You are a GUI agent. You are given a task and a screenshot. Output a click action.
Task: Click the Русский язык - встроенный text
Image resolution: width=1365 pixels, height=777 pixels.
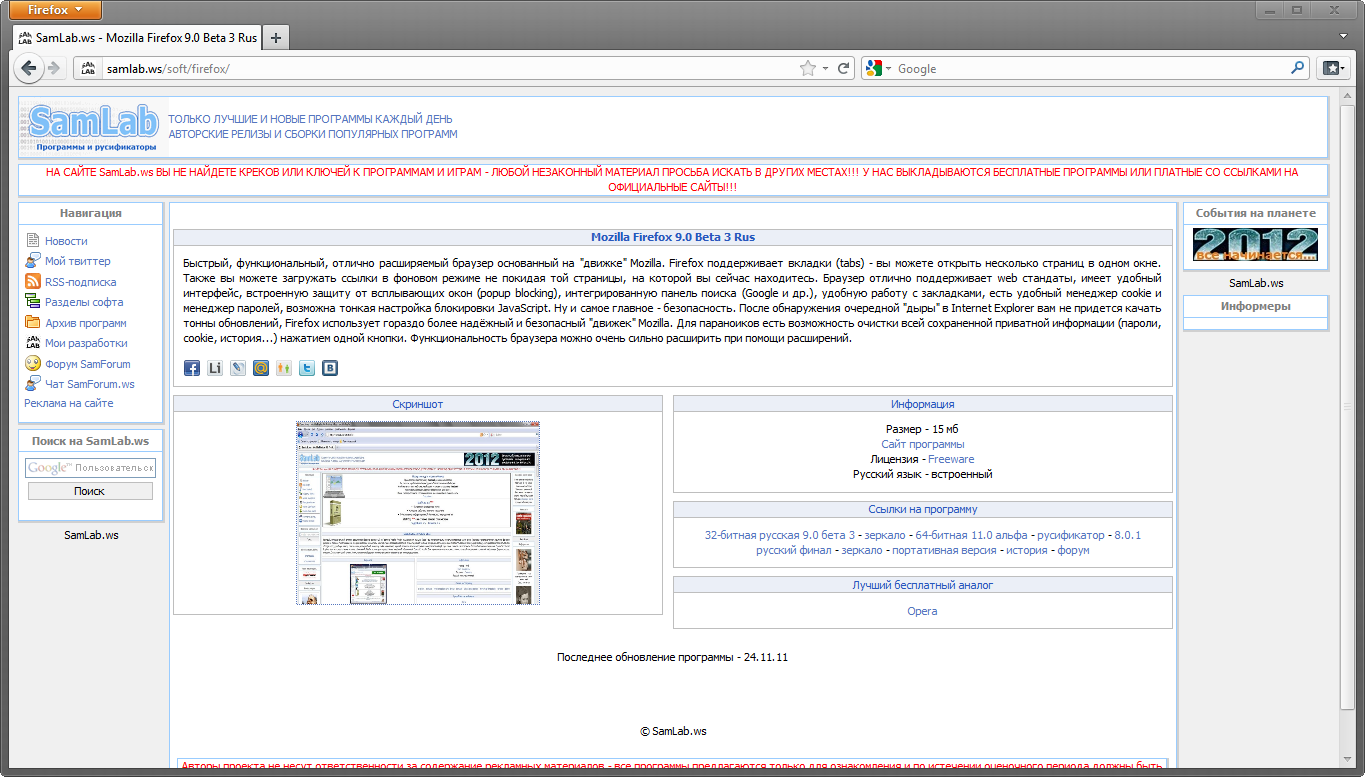click(x=923, y=474)
